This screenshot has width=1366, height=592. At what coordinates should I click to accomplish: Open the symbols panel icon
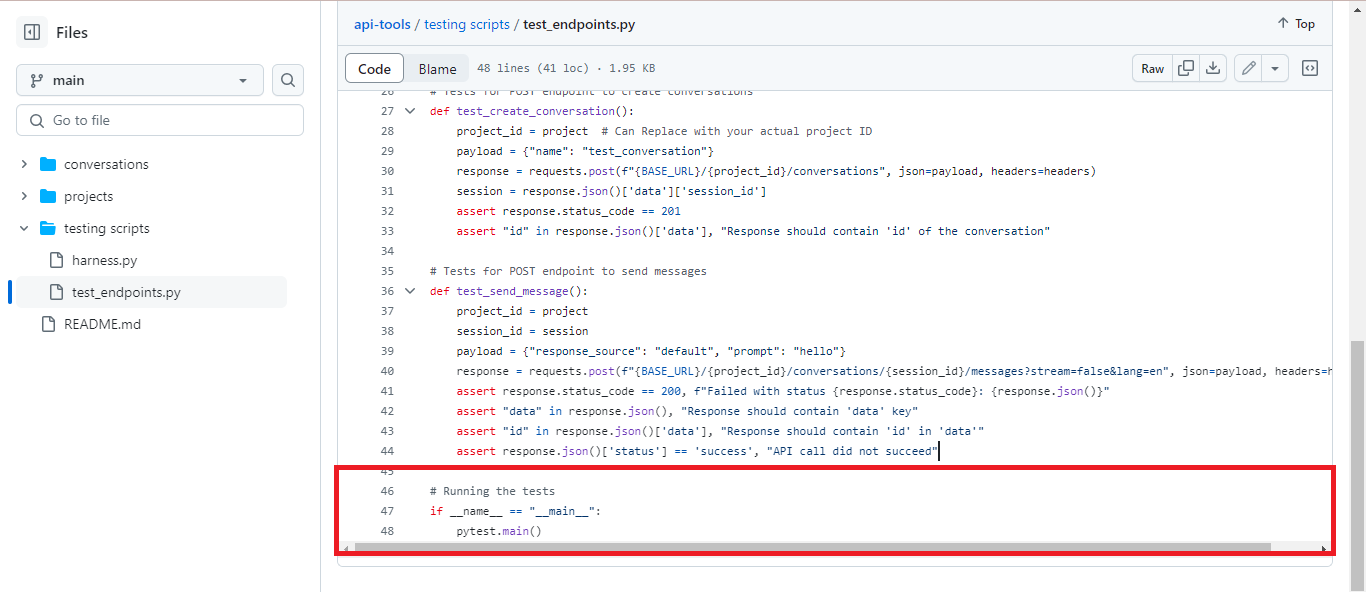coord(1310,68)
